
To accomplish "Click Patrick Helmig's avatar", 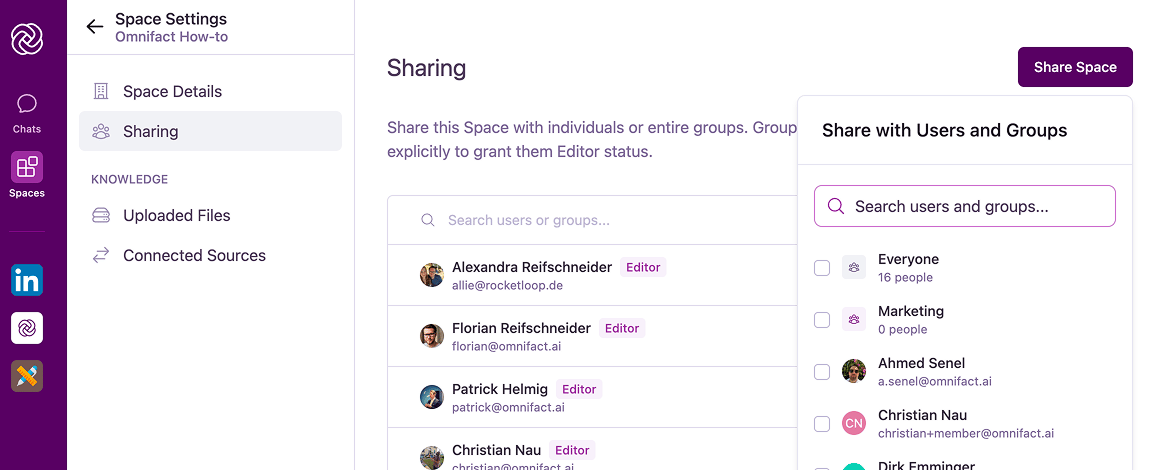I will tap(432, 397).
